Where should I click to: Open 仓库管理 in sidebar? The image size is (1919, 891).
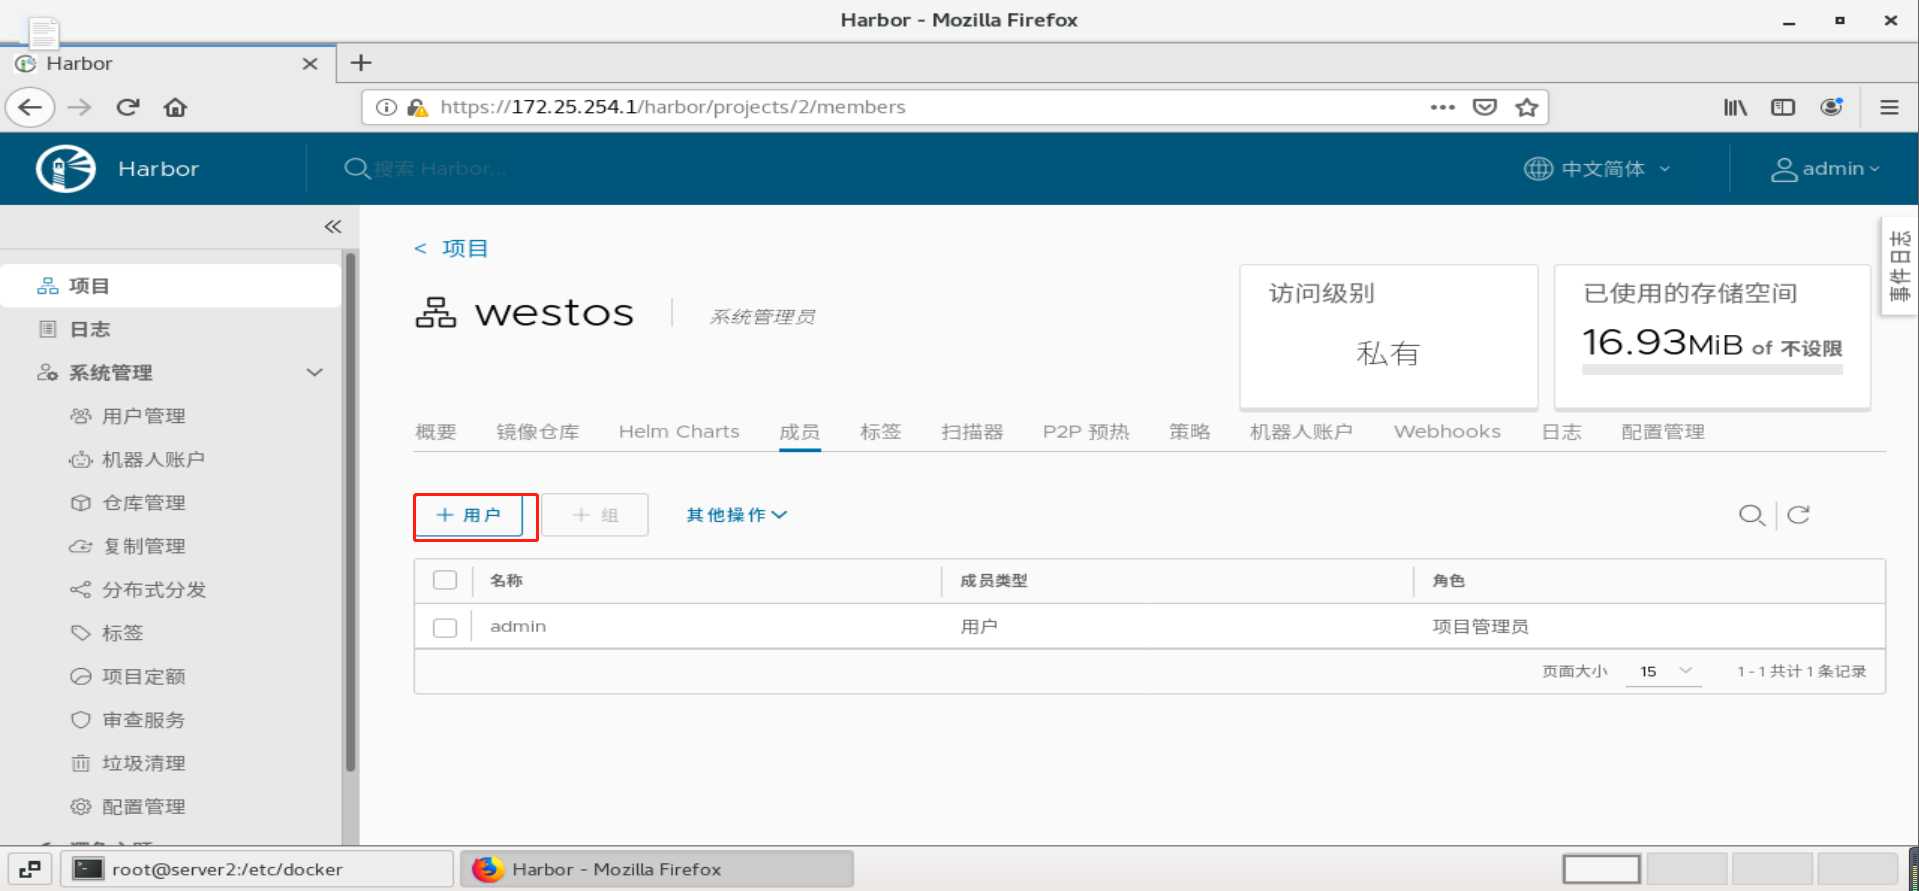143,503
